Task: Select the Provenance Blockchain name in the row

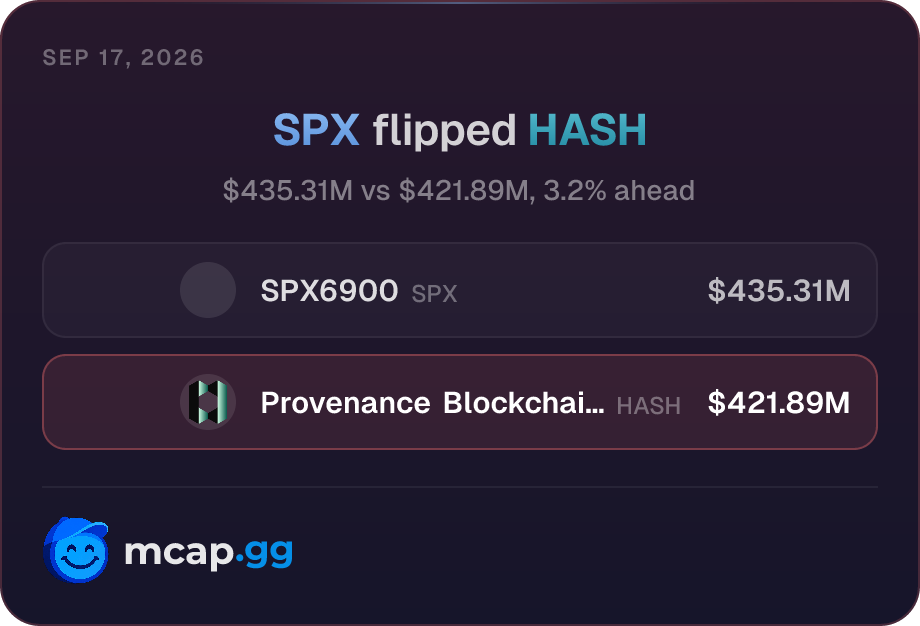Action: click(x=432, y=402)
